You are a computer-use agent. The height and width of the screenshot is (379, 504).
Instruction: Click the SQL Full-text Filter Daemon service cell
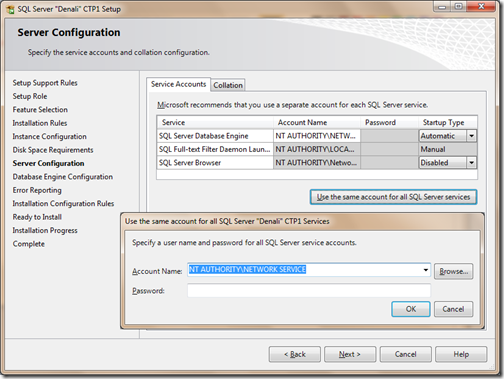(215, 149)
